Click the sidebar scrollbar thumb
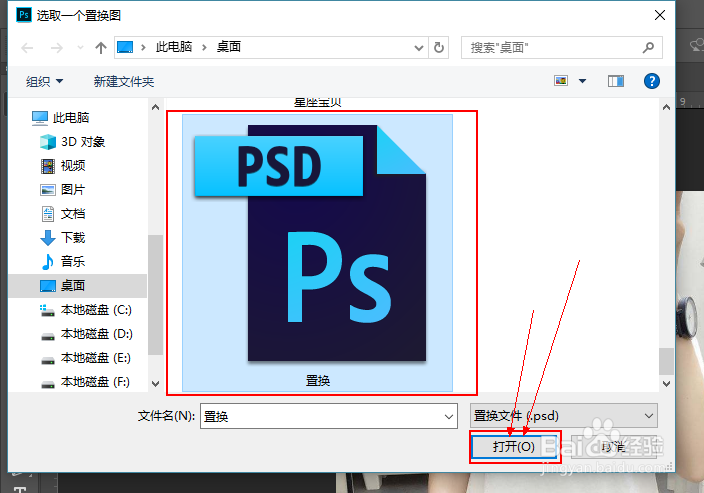The image size is (704, 493). coord(155,295)
